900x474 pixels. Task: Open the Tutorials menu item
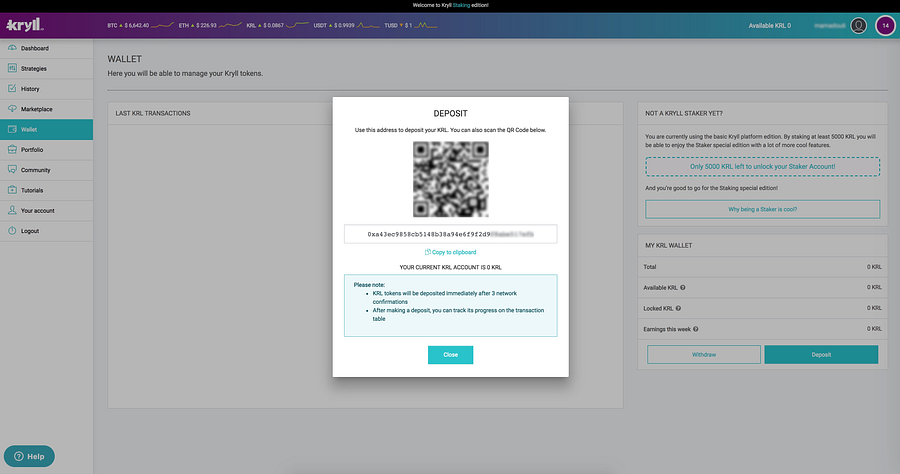(x=46, y=190)
